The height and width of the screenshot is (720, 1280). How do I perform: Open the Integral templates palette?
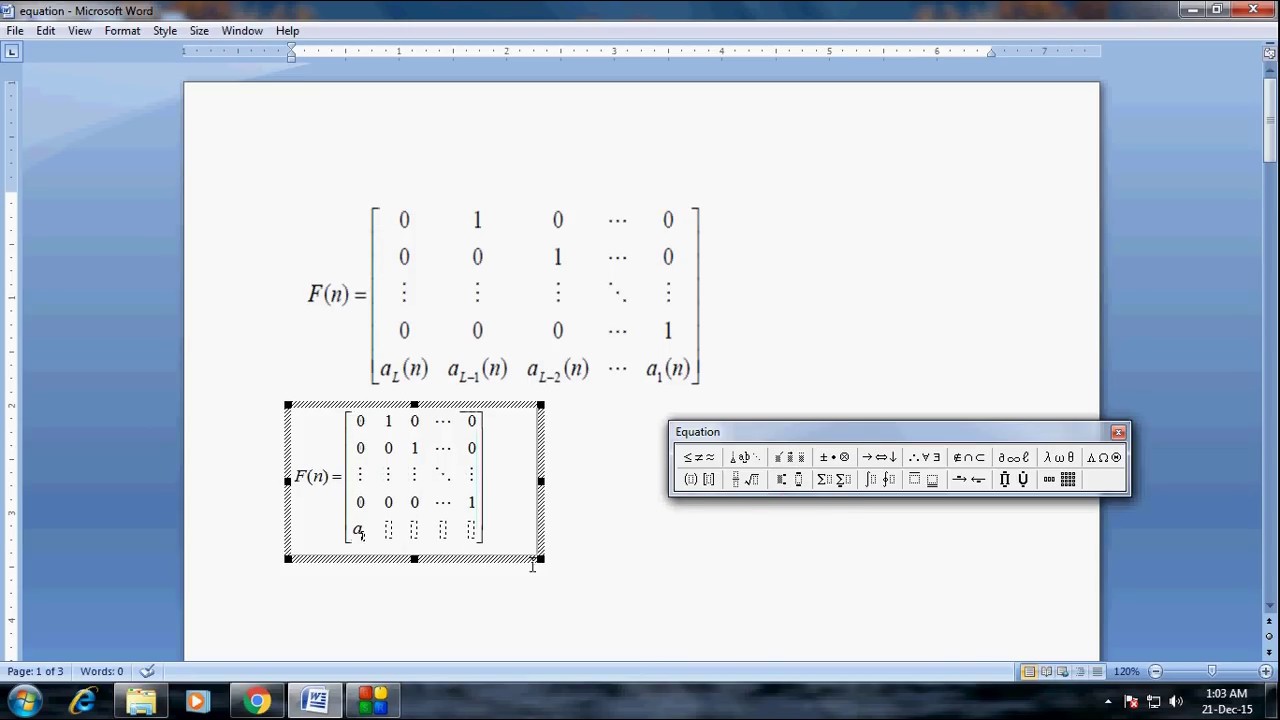tap(879, 480)
